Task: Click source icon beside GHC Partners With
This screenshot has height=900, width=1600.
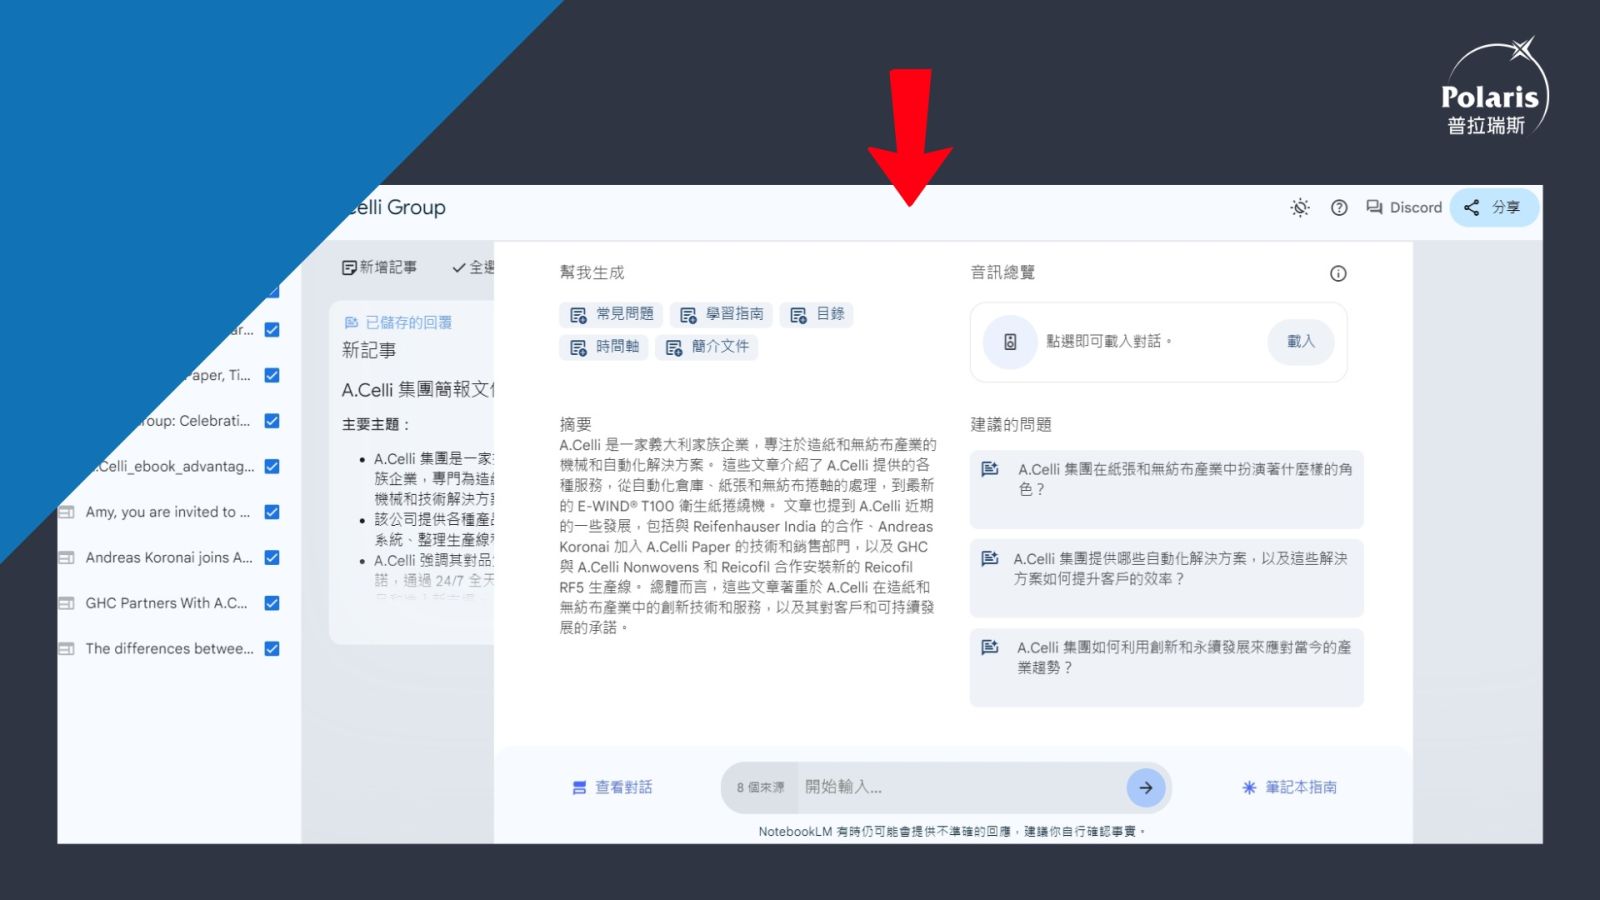Action: [66, 603]
